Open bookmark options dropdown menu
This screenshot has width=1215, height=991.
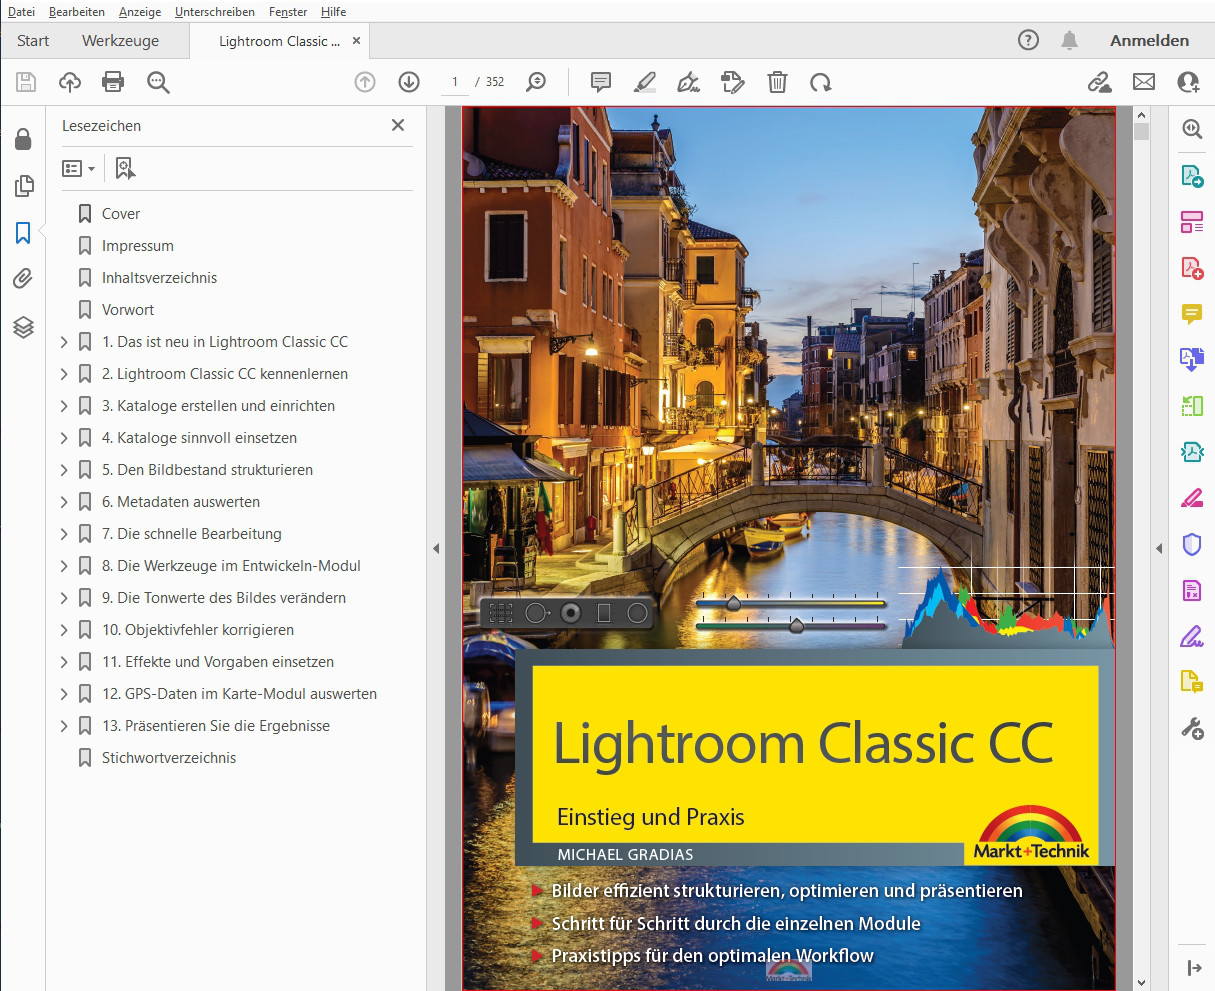point(78,168)
